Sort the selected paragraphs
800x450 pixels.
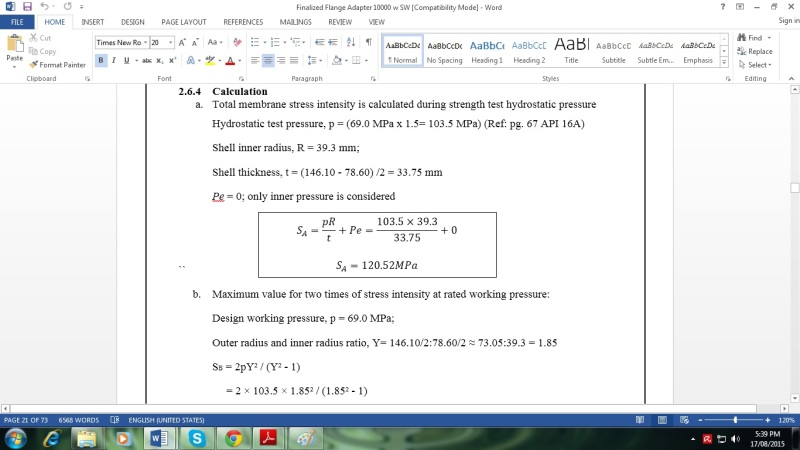click(351, 42)
